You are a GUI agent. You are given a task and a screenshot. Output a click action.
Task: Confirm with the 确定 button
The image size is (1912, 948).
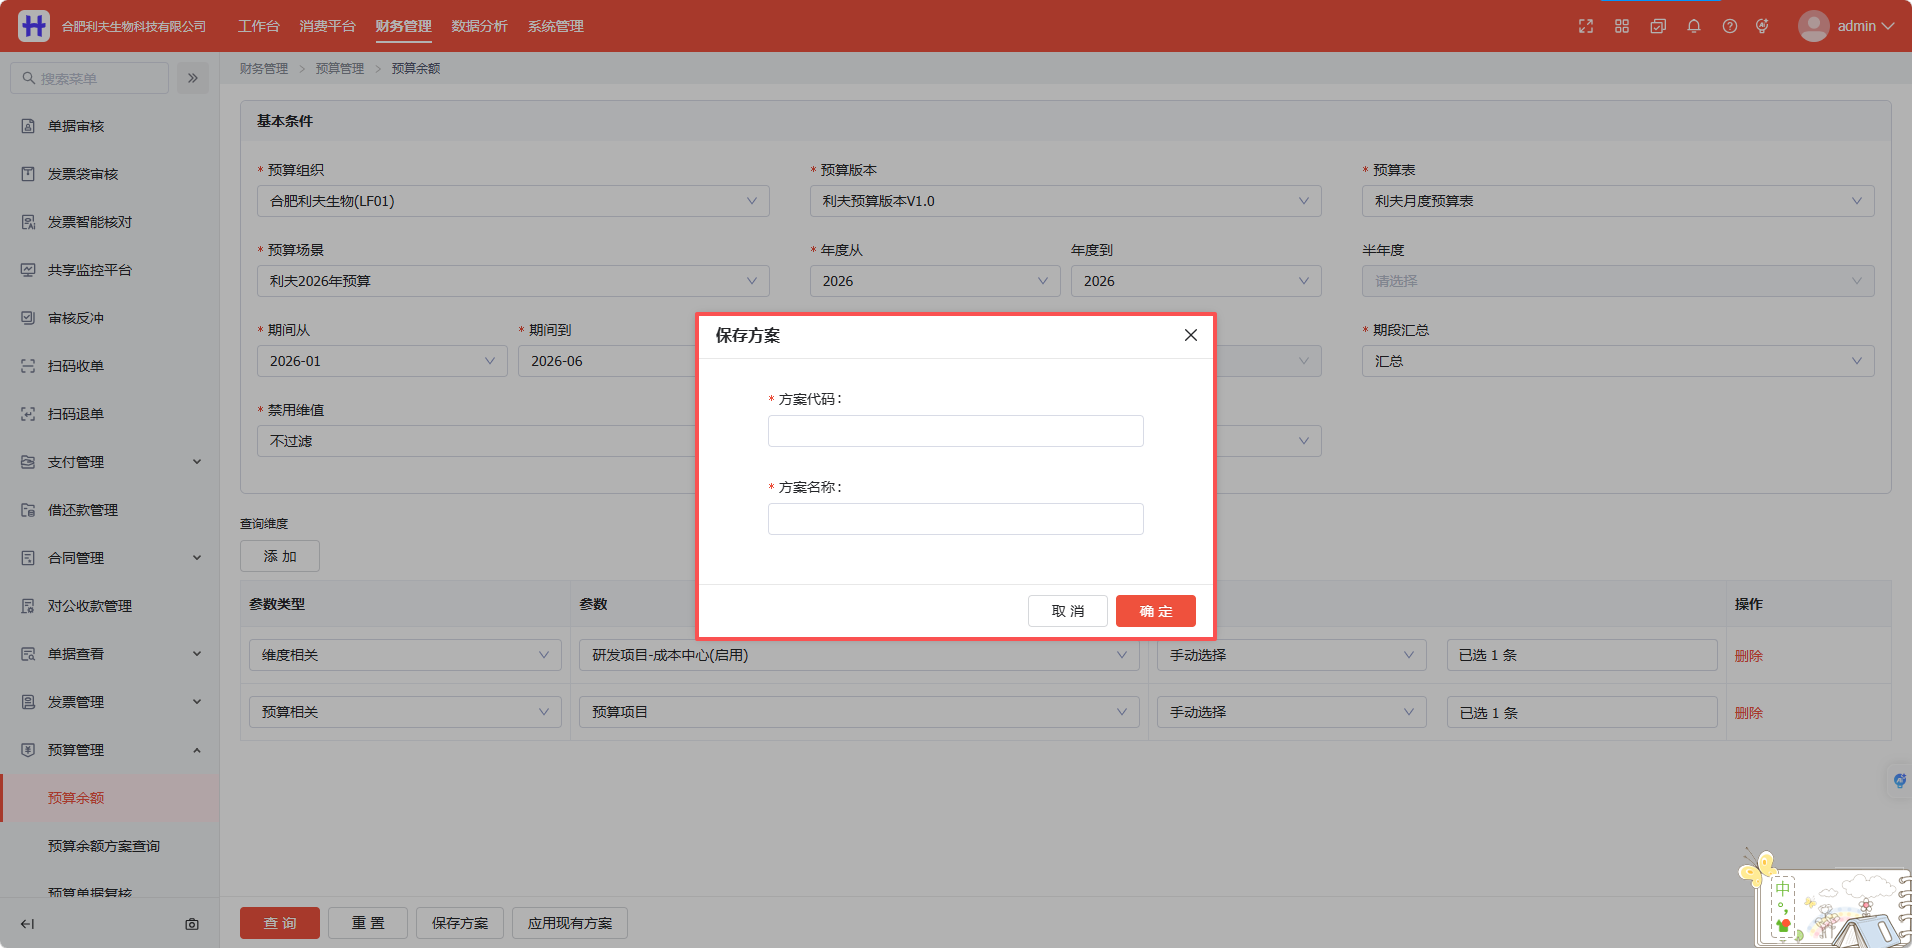coord(1155,611)
